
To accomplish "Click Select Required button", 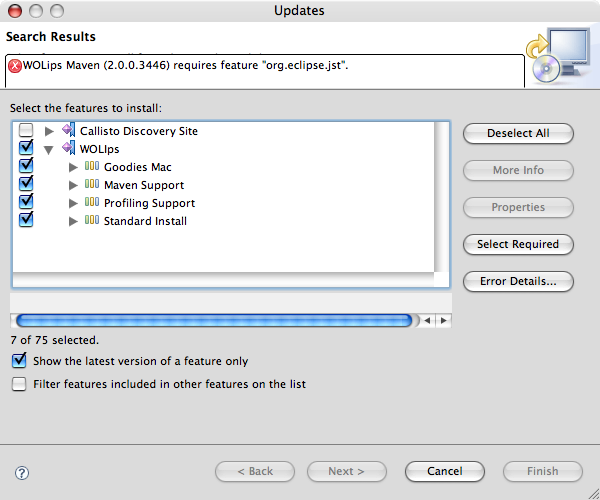I will click(x=518, y=244).
